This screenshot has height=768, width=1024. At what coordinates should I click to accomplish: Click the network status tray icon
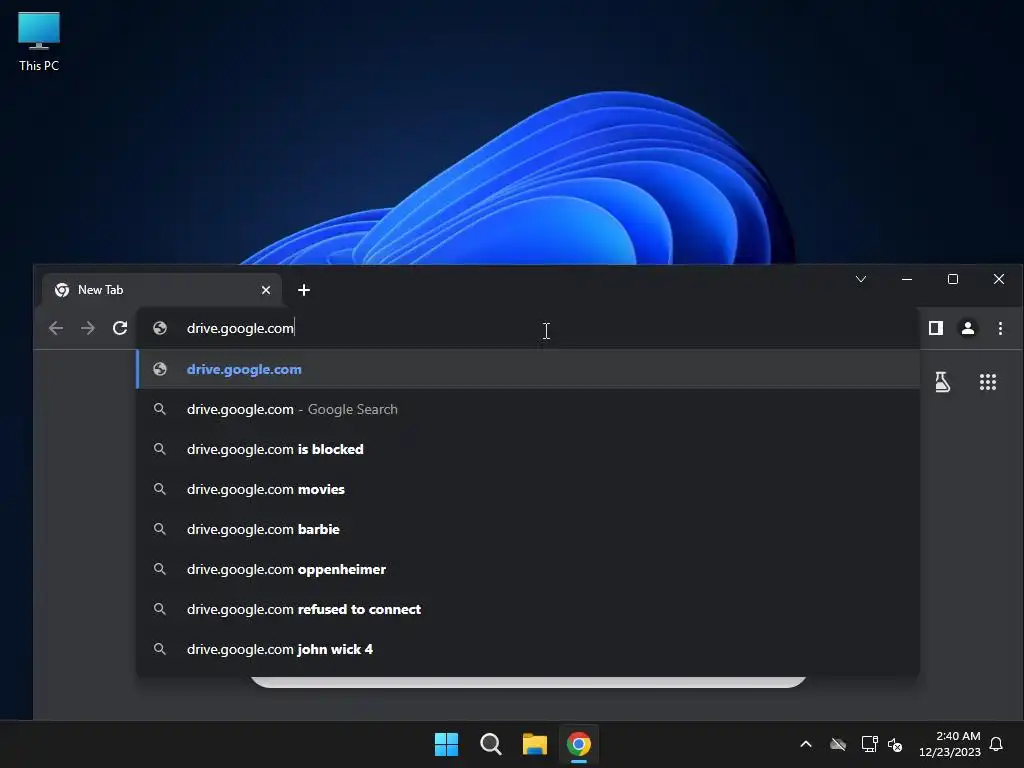869,744
